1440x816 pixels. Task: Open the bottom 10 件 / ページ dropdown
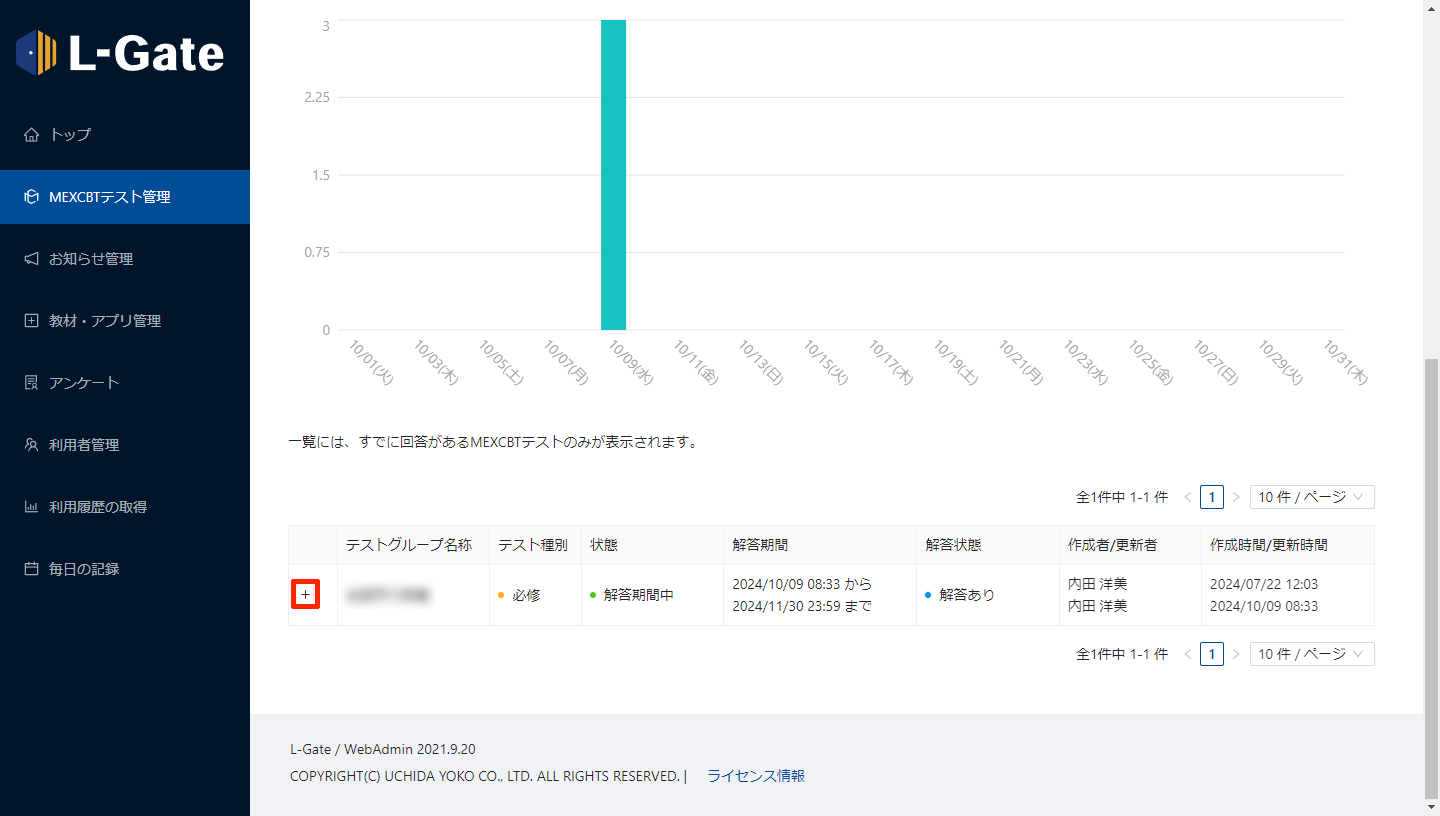[1311, 654]
